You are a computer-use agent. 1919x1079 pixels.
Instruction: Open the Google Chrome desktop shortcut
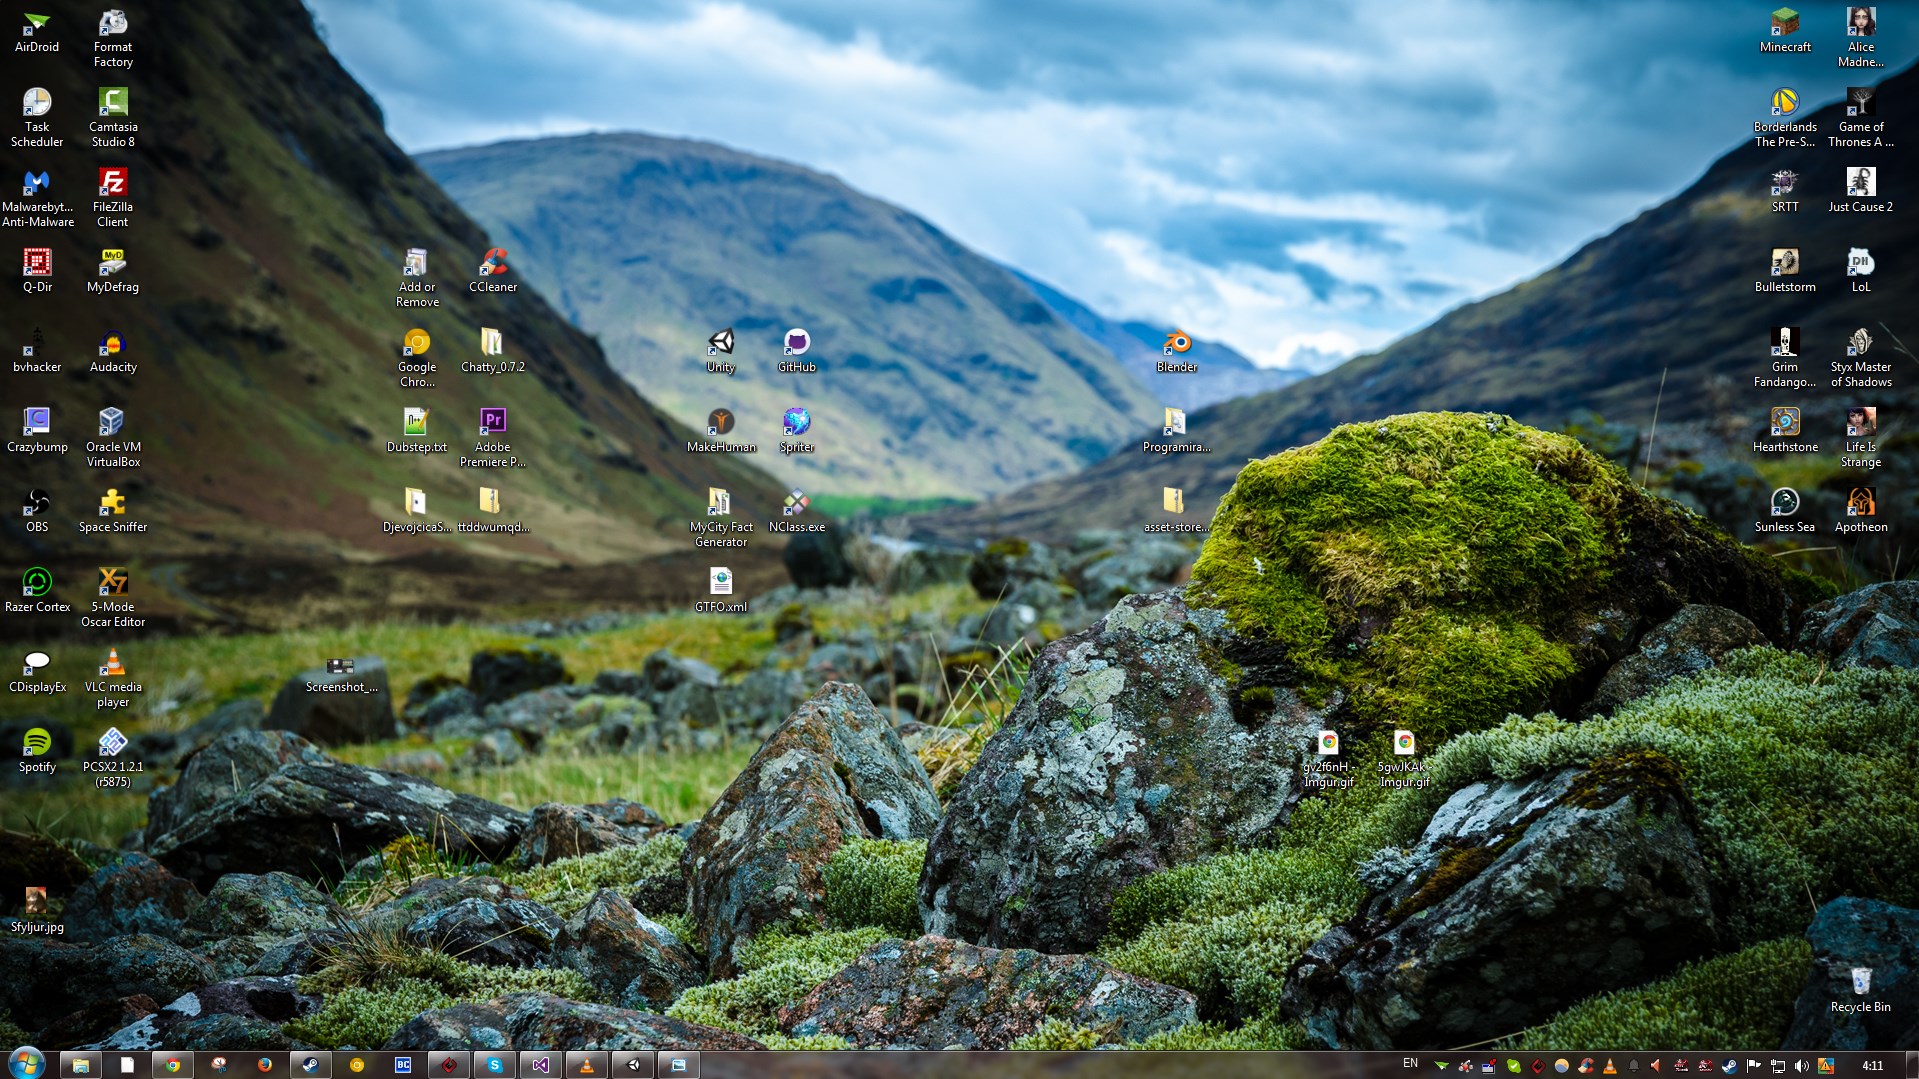[x=417, y=358]
